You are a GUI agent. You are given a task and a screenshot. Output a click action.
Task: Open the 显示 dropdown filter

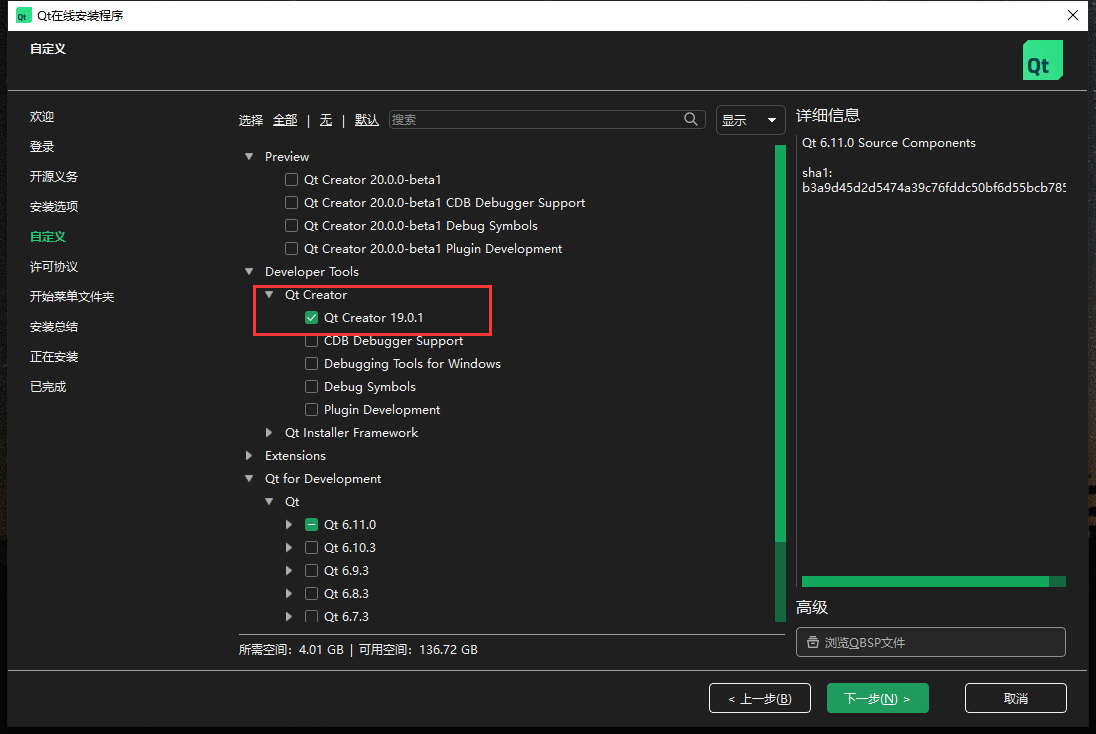pyautogui.click(x=750, y=120)
